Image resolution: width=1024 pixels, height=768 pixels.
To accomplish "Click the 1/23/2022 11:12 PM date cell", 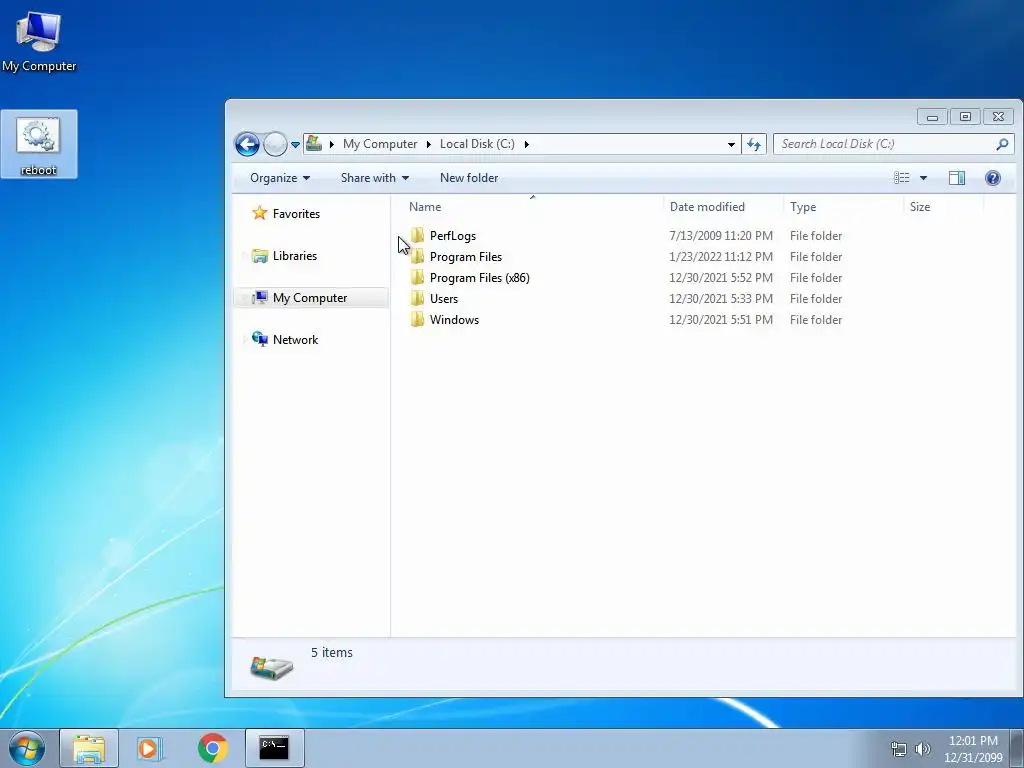I will [720, 257].
